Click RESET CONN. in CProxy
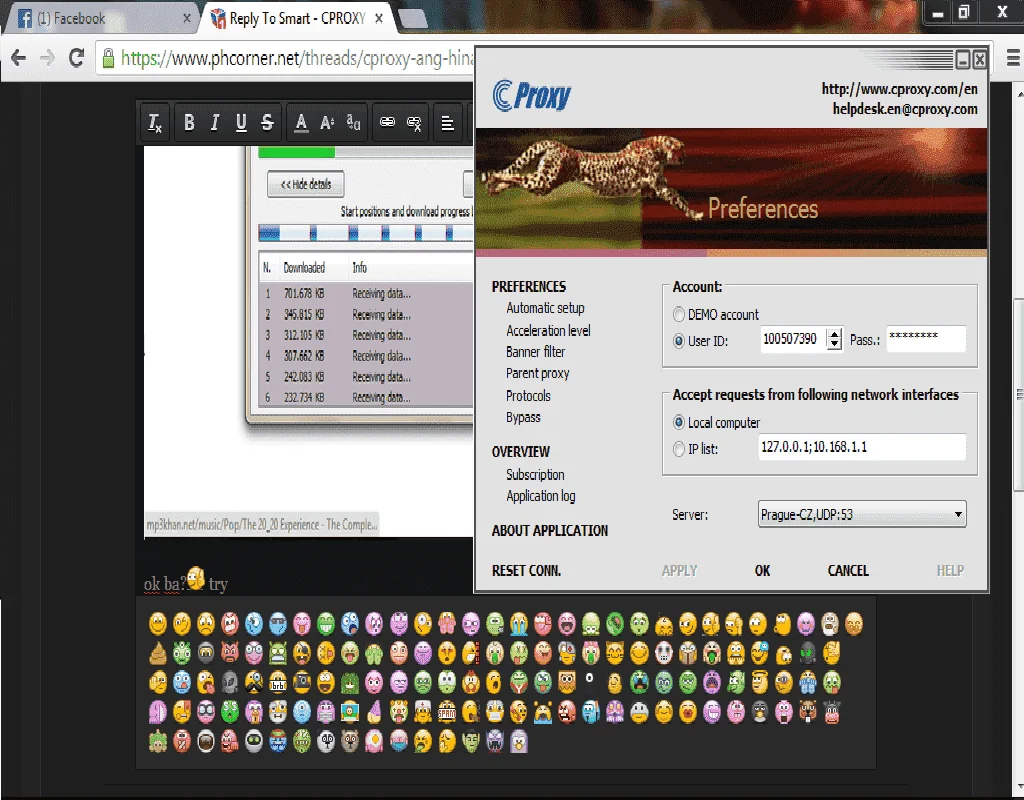This screenshot has width=1024, height=800. [526, 571]
